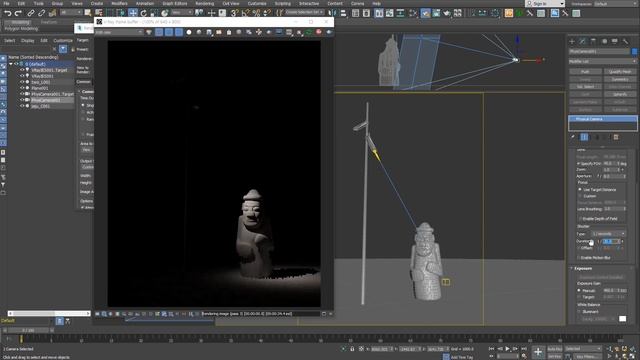Click the filter icon in Scene Explorer
This screenshot has height=360, width=640.
pos(63,49)
